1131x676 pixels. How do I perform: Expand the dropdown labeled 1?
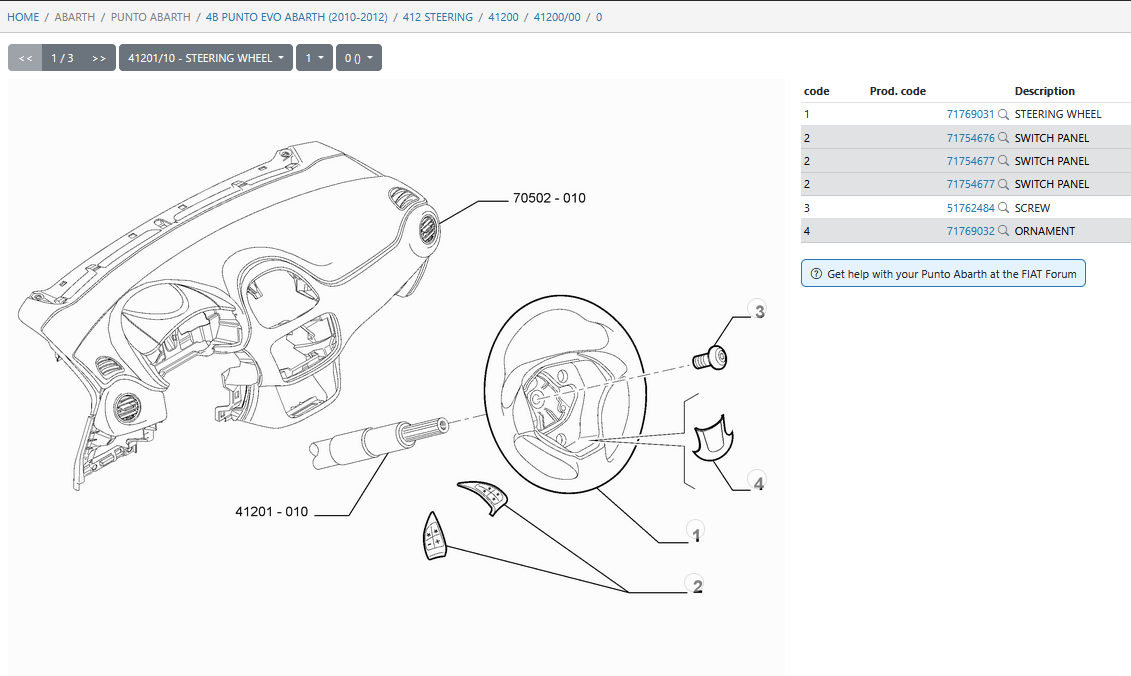click(314, 58)
